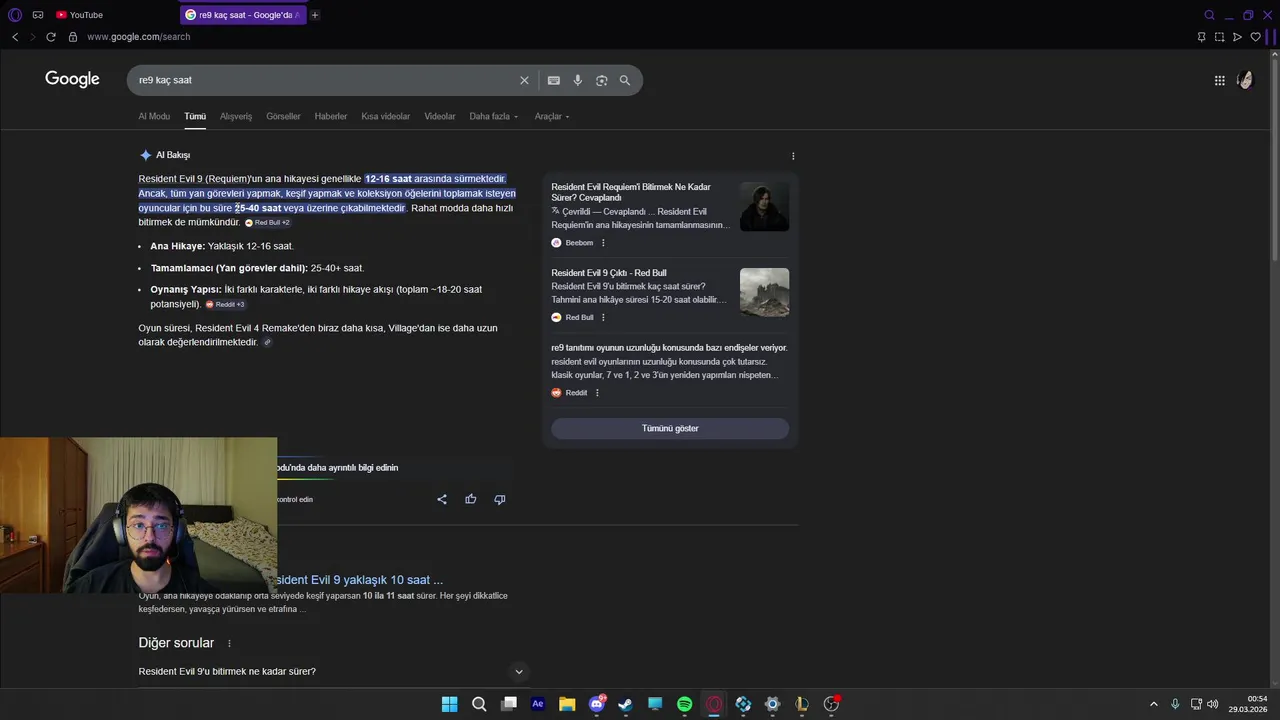The height and width of the screenshot is (720, 1280).
Task: Open the Beebom article character thumbnail
Action: click(x=764, y=206)
